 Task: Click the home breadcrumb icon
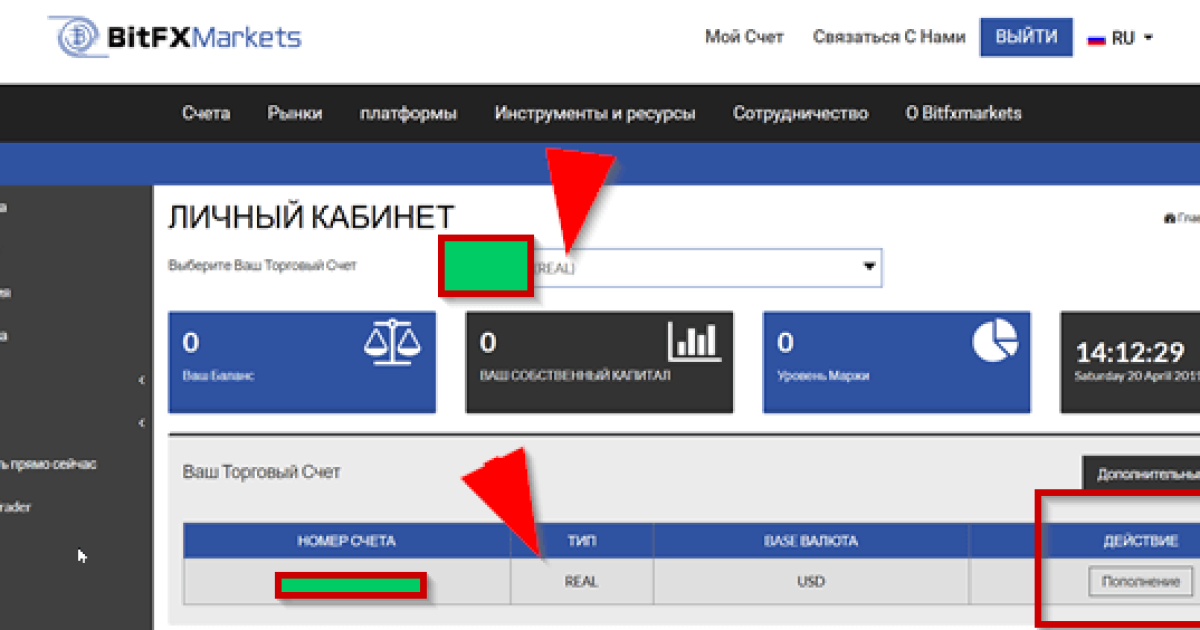1169,218
